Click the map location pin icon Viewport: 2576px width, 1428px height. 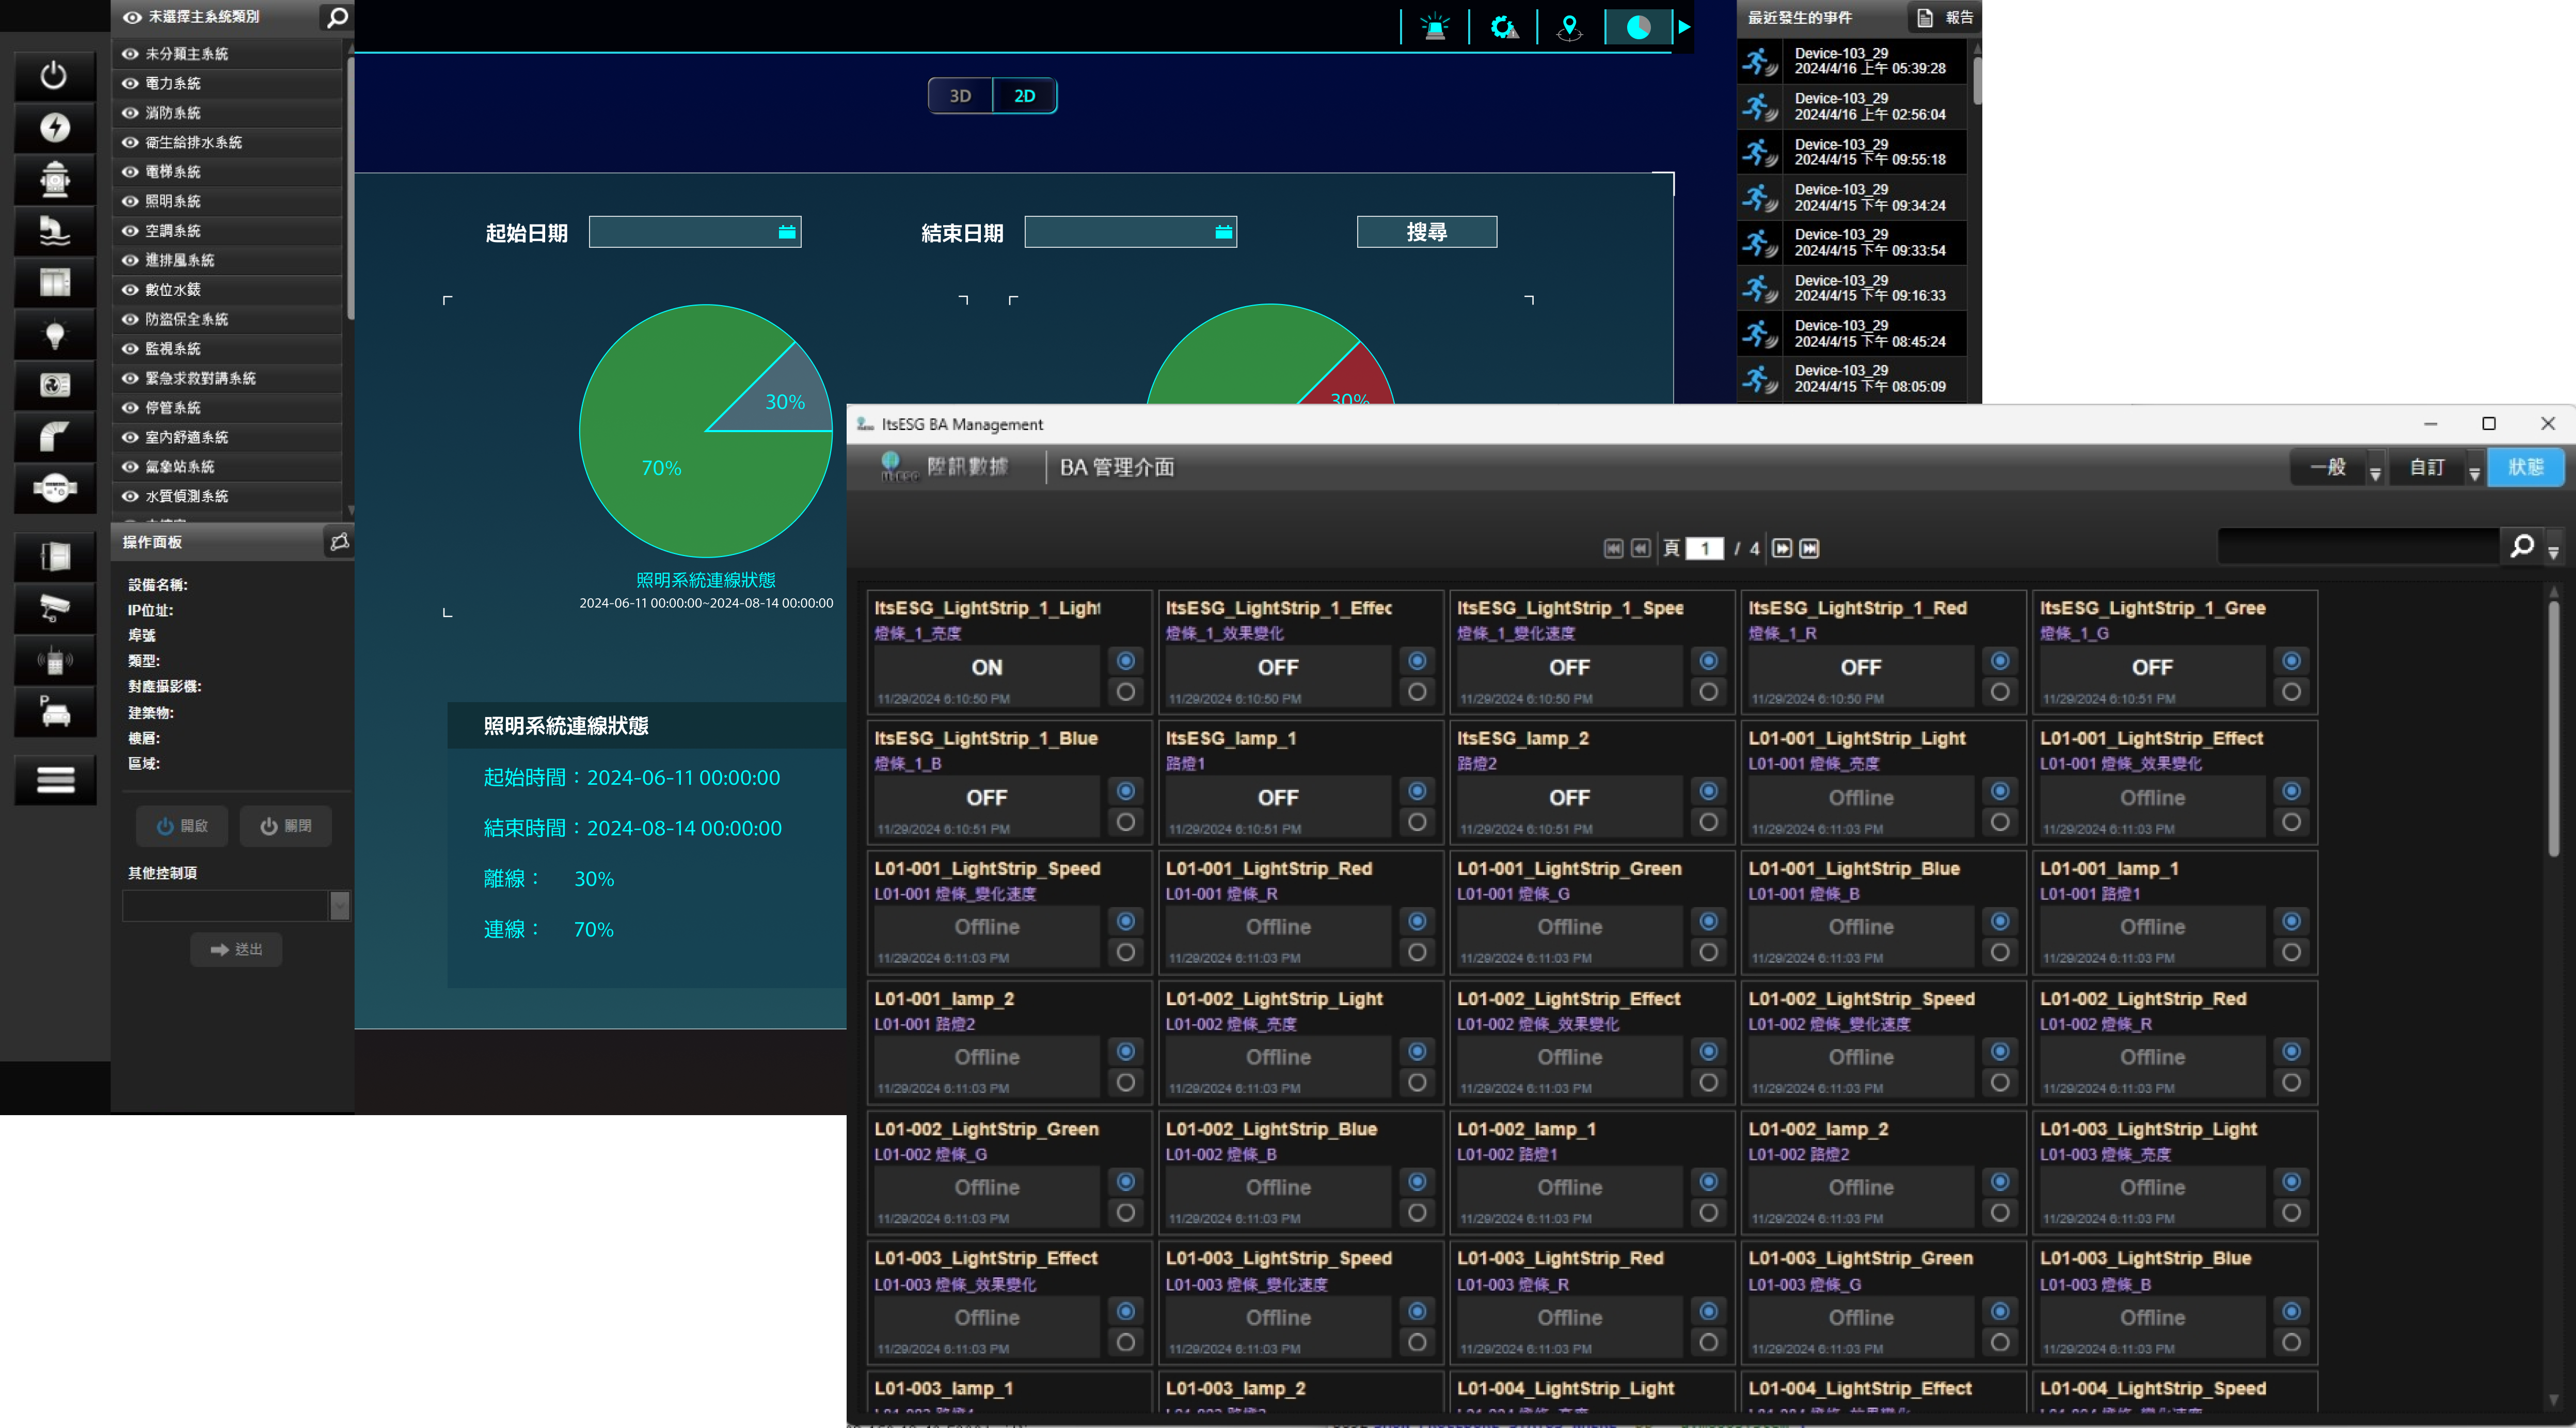point(1569,27)
